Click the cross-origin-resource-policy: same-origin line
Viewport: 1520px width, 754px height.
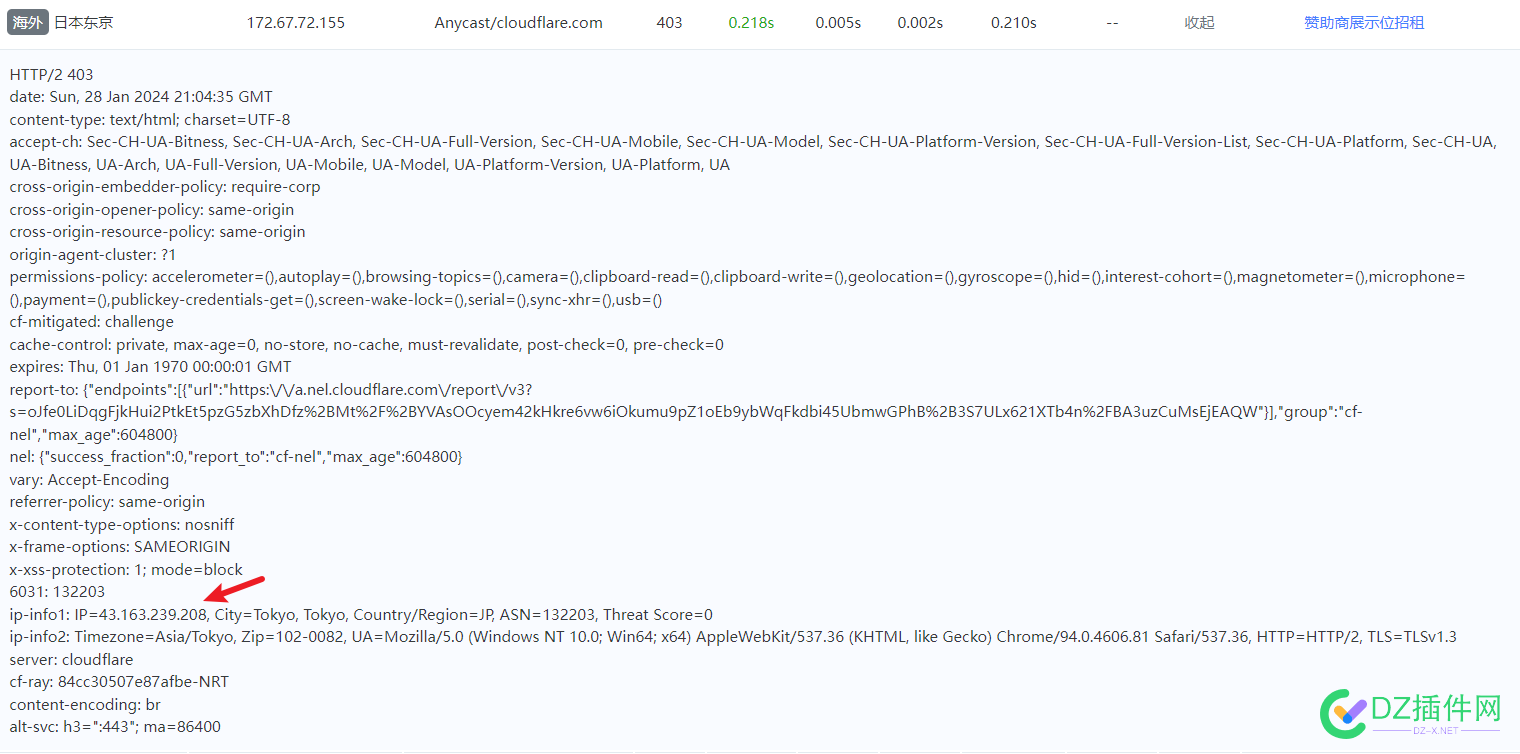click(x=158, y=232)
